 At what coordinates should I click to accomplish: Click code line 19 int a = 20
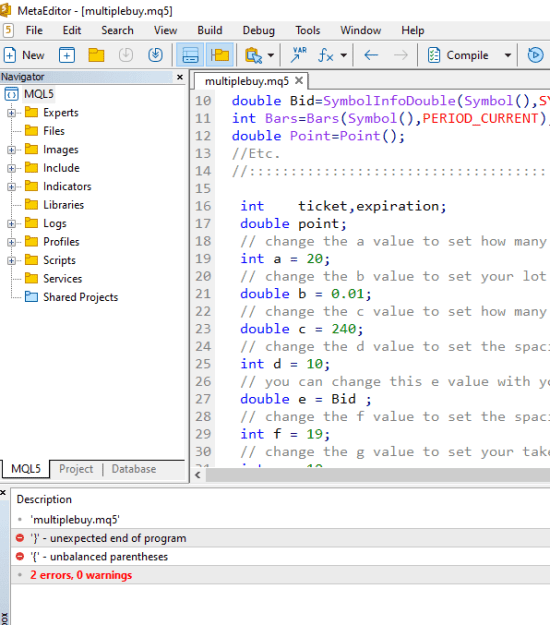click(x=285, y=259)
